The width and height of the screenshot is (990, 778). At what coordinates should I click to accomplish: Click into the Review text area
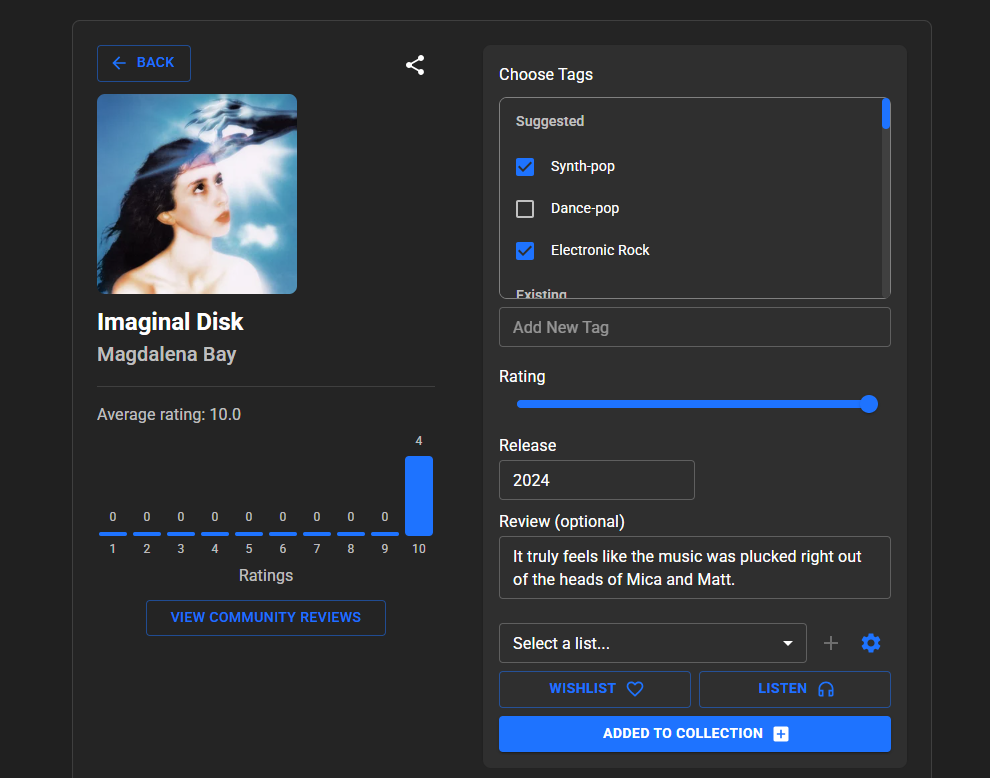click(694, 568)
